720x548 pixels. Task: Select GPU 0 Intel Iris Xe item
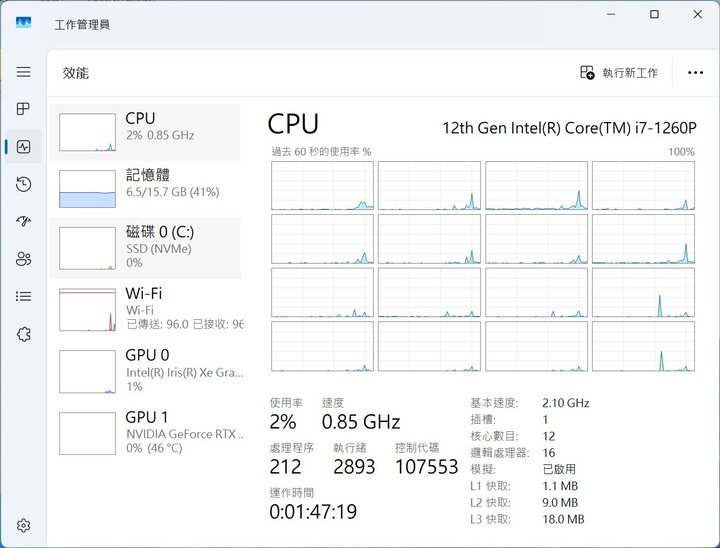[x=146, y=369]
